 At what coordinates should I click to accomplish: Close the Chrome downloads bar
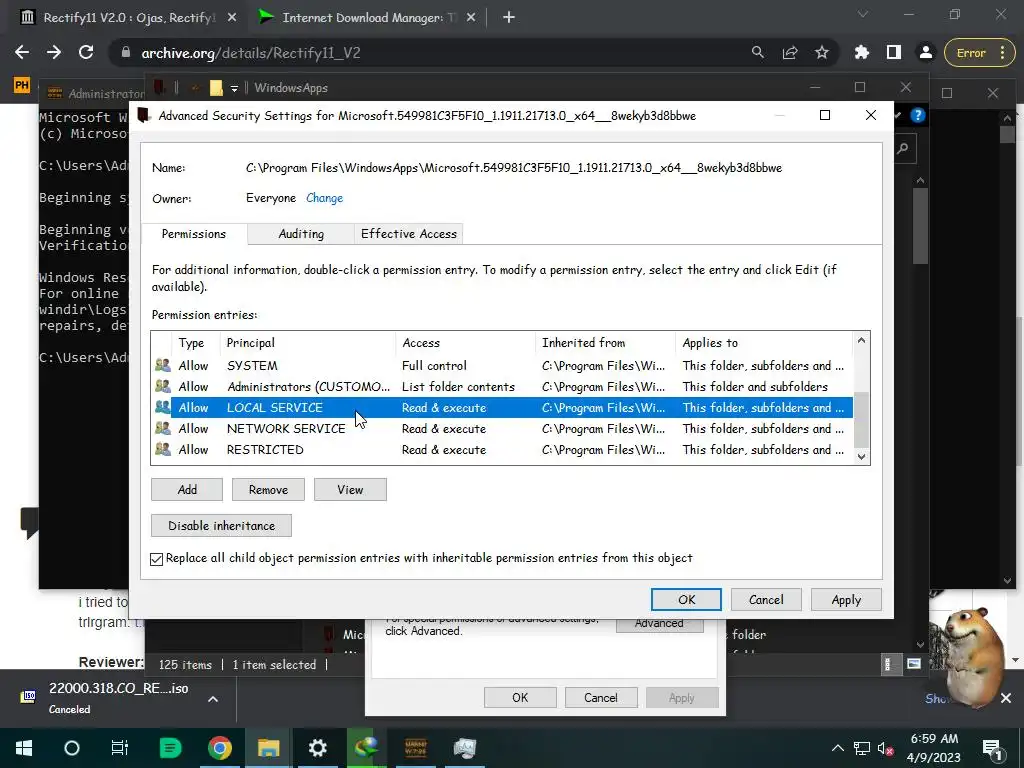(1006, 699)
